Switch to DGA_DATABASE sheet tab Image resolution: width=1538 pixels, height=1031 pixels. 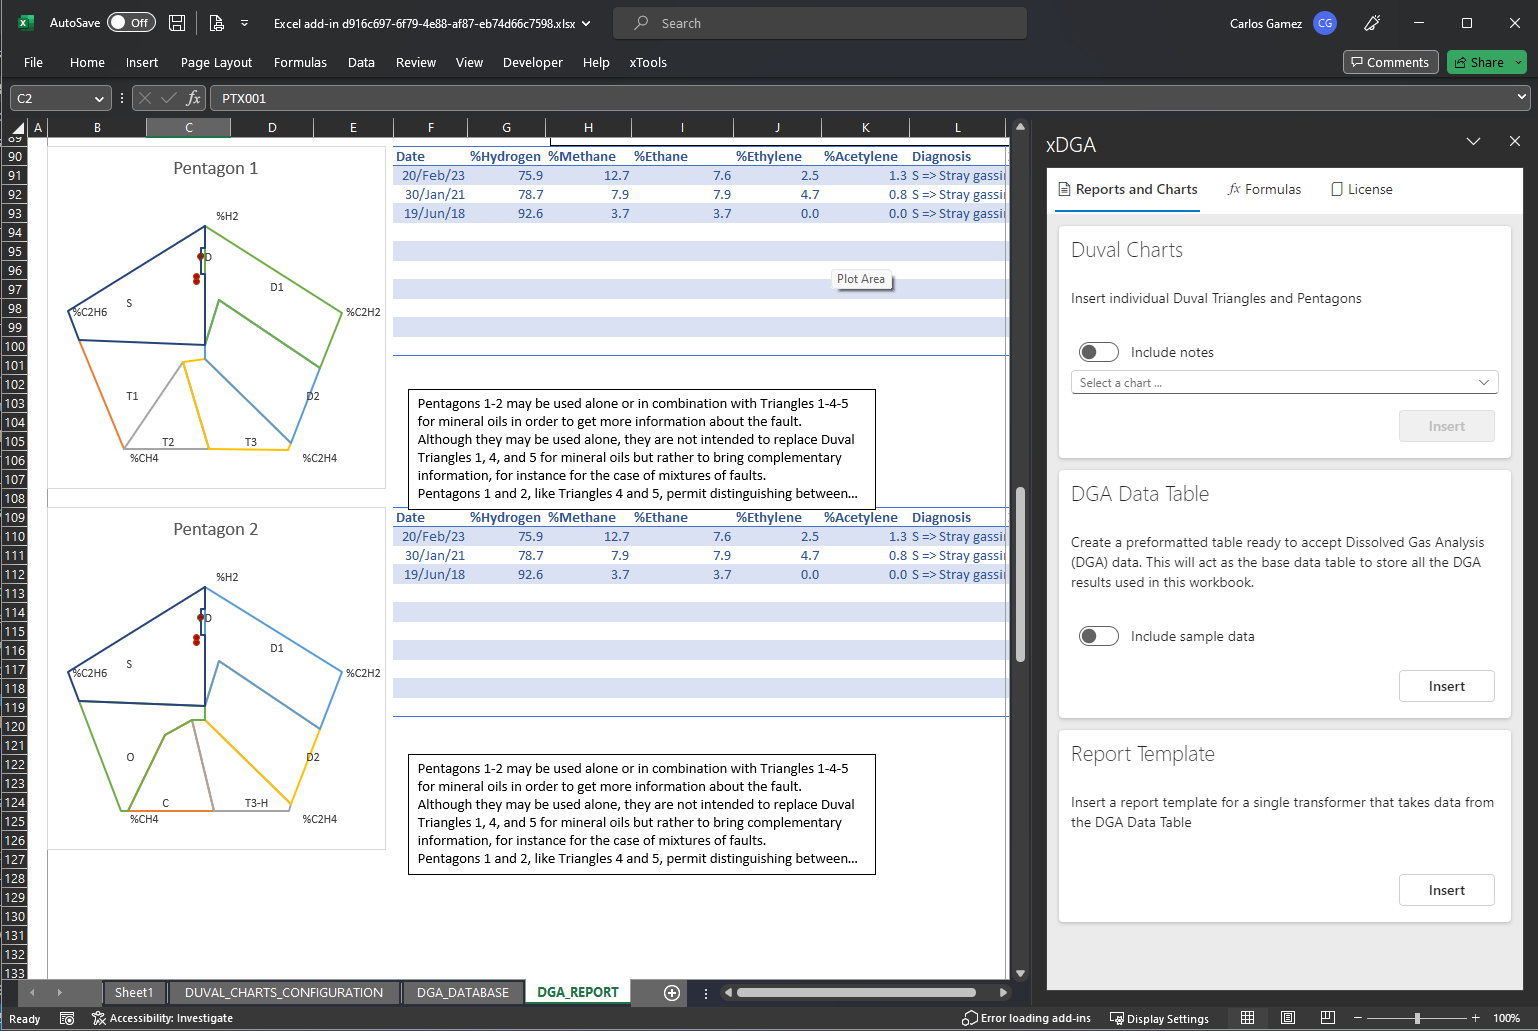(x=462, y=993)
